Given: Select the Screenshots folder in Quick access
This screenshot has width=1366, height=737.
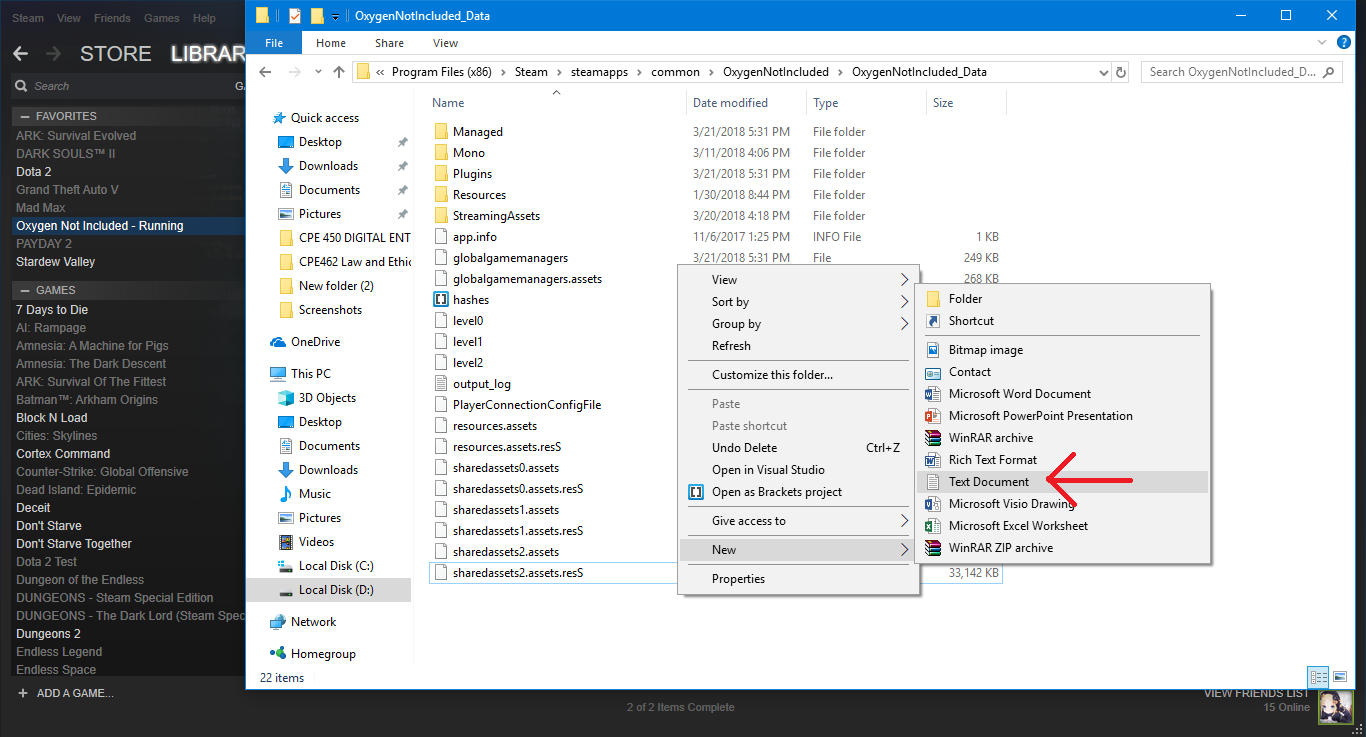Looking at the screenshot, I should pos(331,310).
